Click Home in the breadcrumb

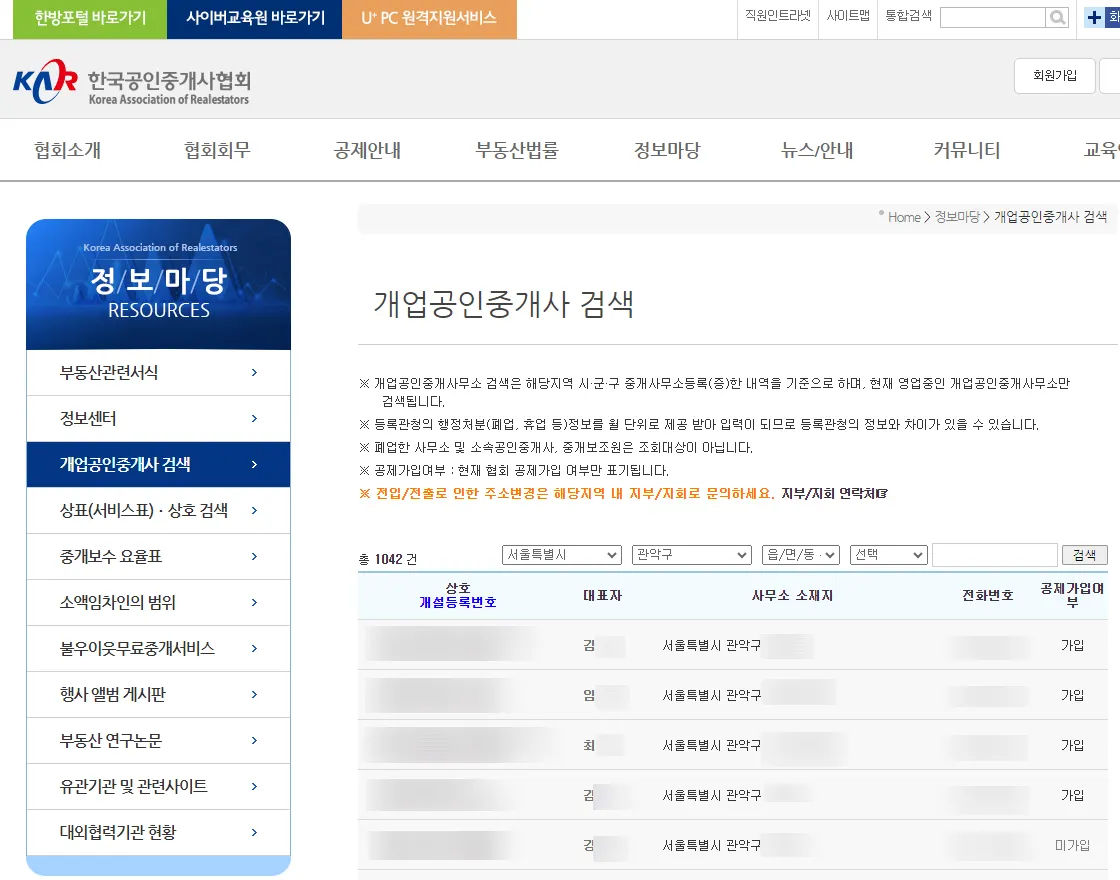(904, 217)
